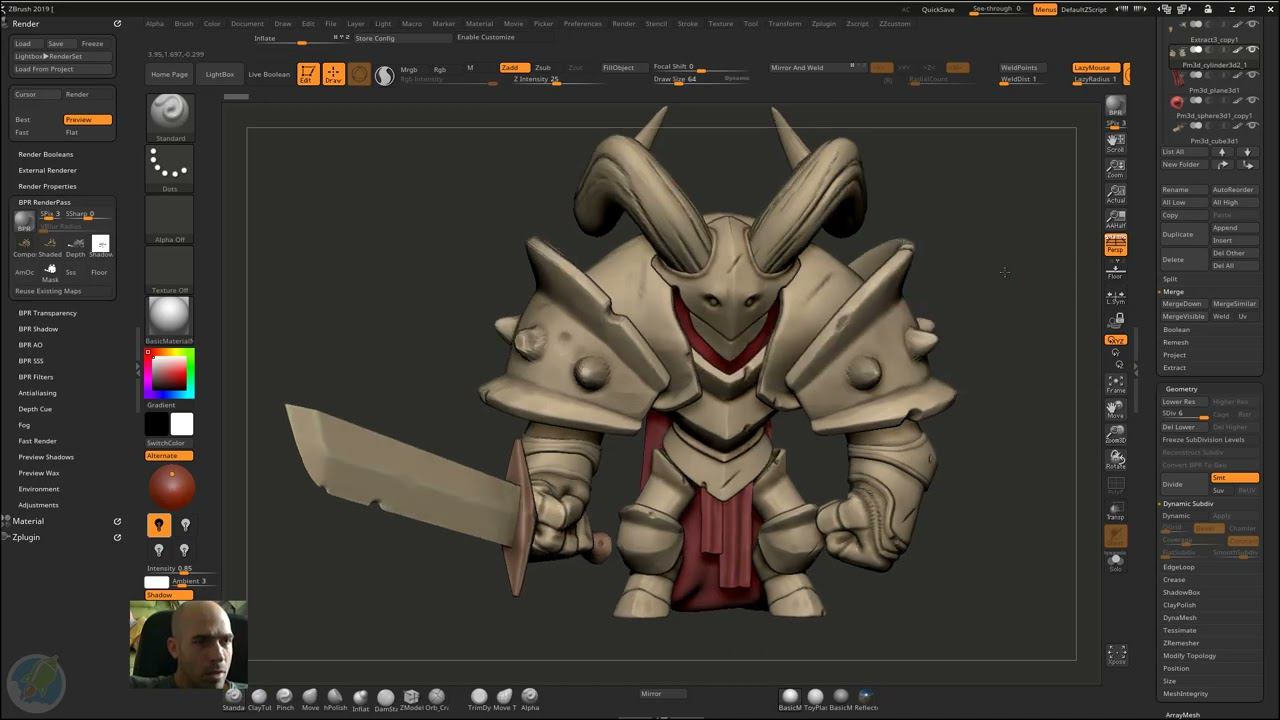Open the Preferences menu
This screenshot has height=720, width=1280.
coord(582,24)
